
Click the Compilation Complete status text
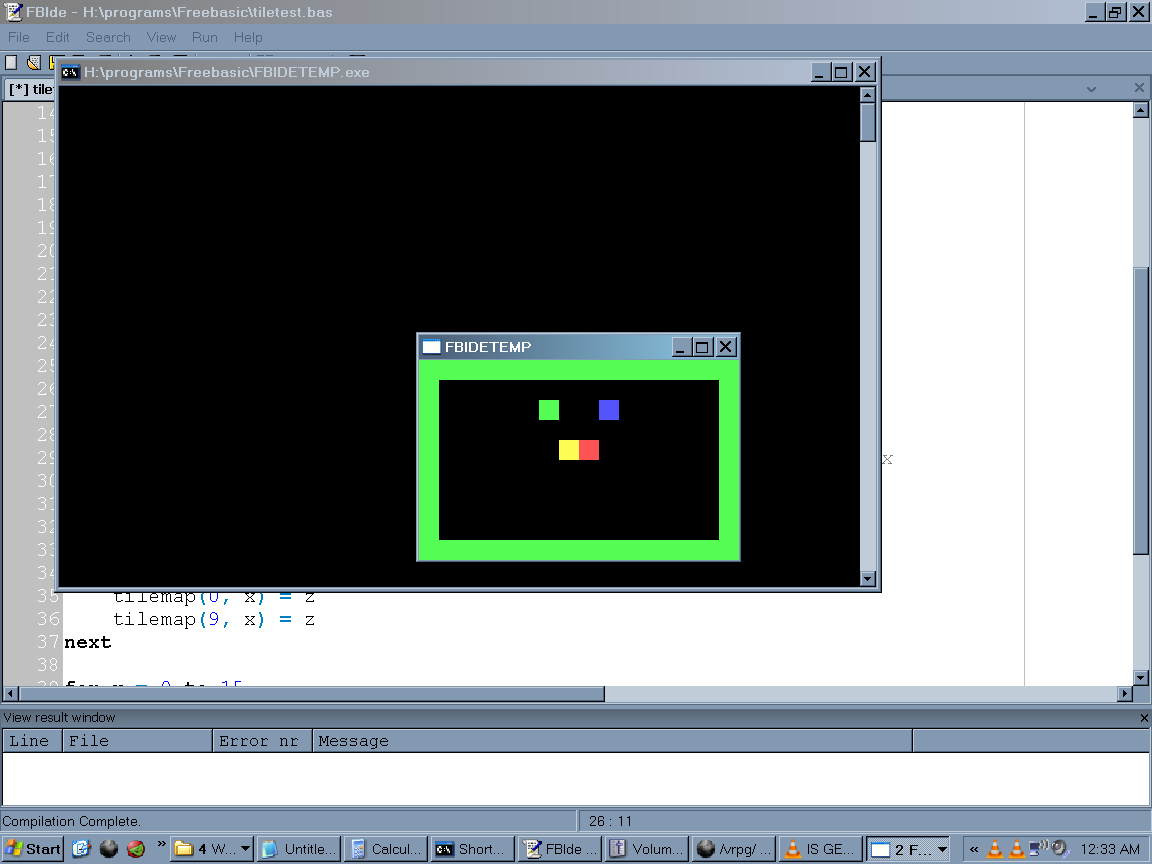click(x=71, y=821)
